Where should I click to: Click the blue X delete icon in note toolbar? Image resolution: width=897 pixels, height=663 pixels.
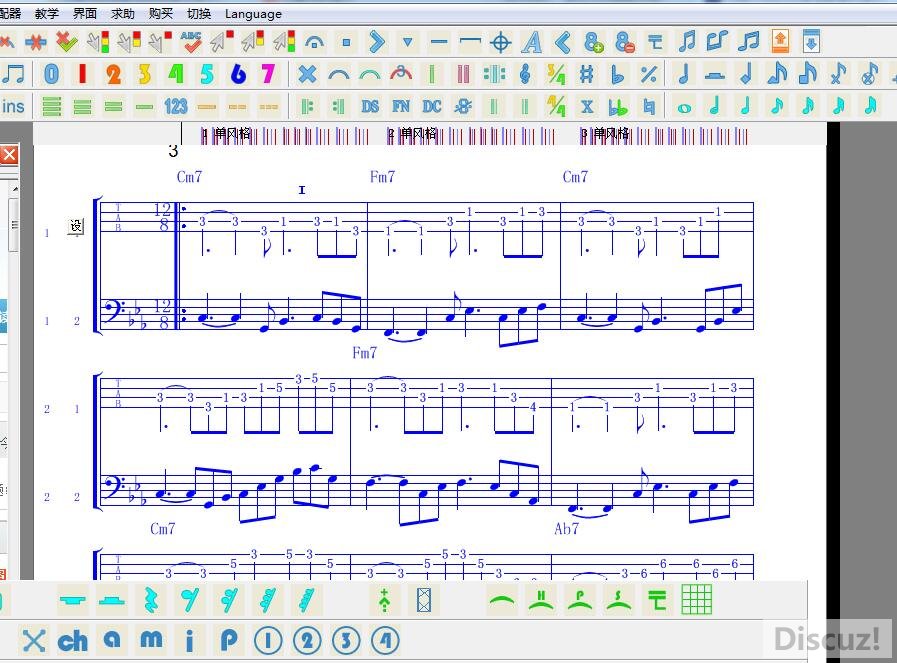coord(307,74)
